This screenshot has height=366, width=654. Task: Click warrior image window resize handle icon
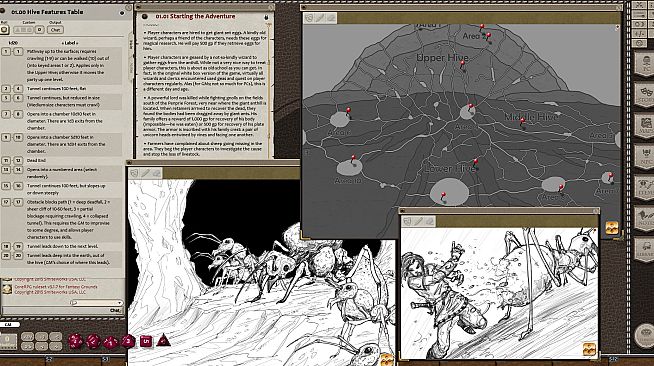589,349
